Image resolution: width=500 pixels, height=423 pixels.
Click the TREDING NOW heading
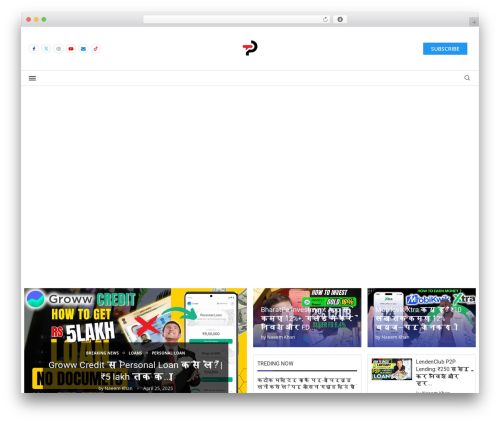[275, 364]
